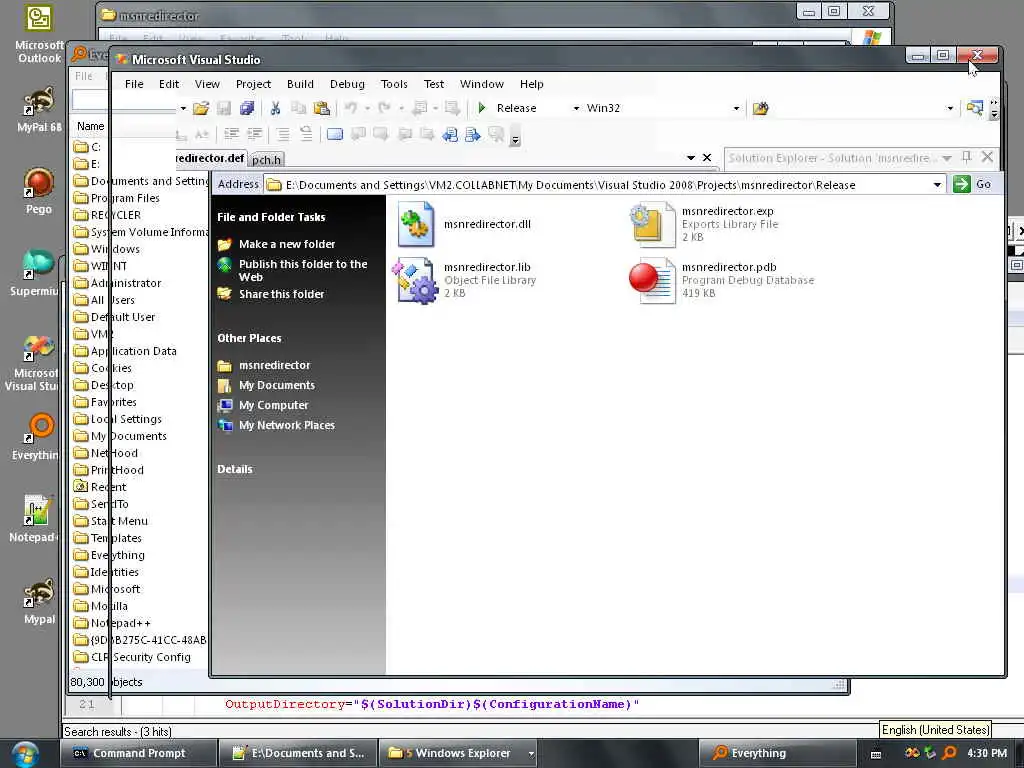This screenshot has width=1024, height=768.
Task: Click the msnredirector.exp file icon
Action: pyautogui.click(x=652, y=224)
